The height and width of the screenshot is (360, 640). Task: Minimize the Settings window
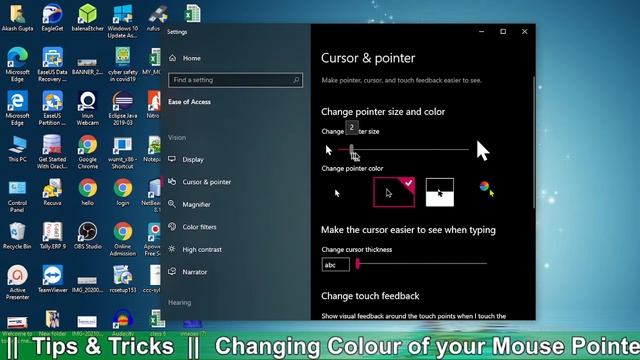(482, 31)
